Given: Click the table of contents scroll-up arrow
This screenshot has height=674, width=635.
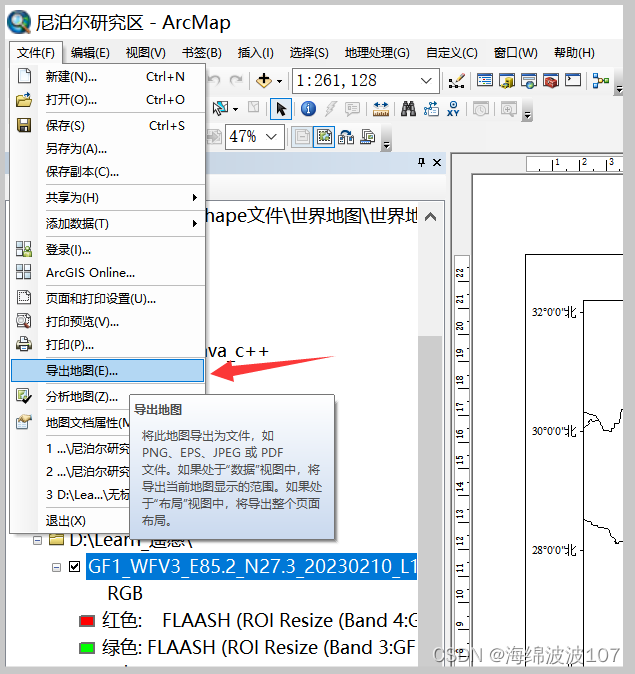Looking at the screenshot, I should point(430,217).
